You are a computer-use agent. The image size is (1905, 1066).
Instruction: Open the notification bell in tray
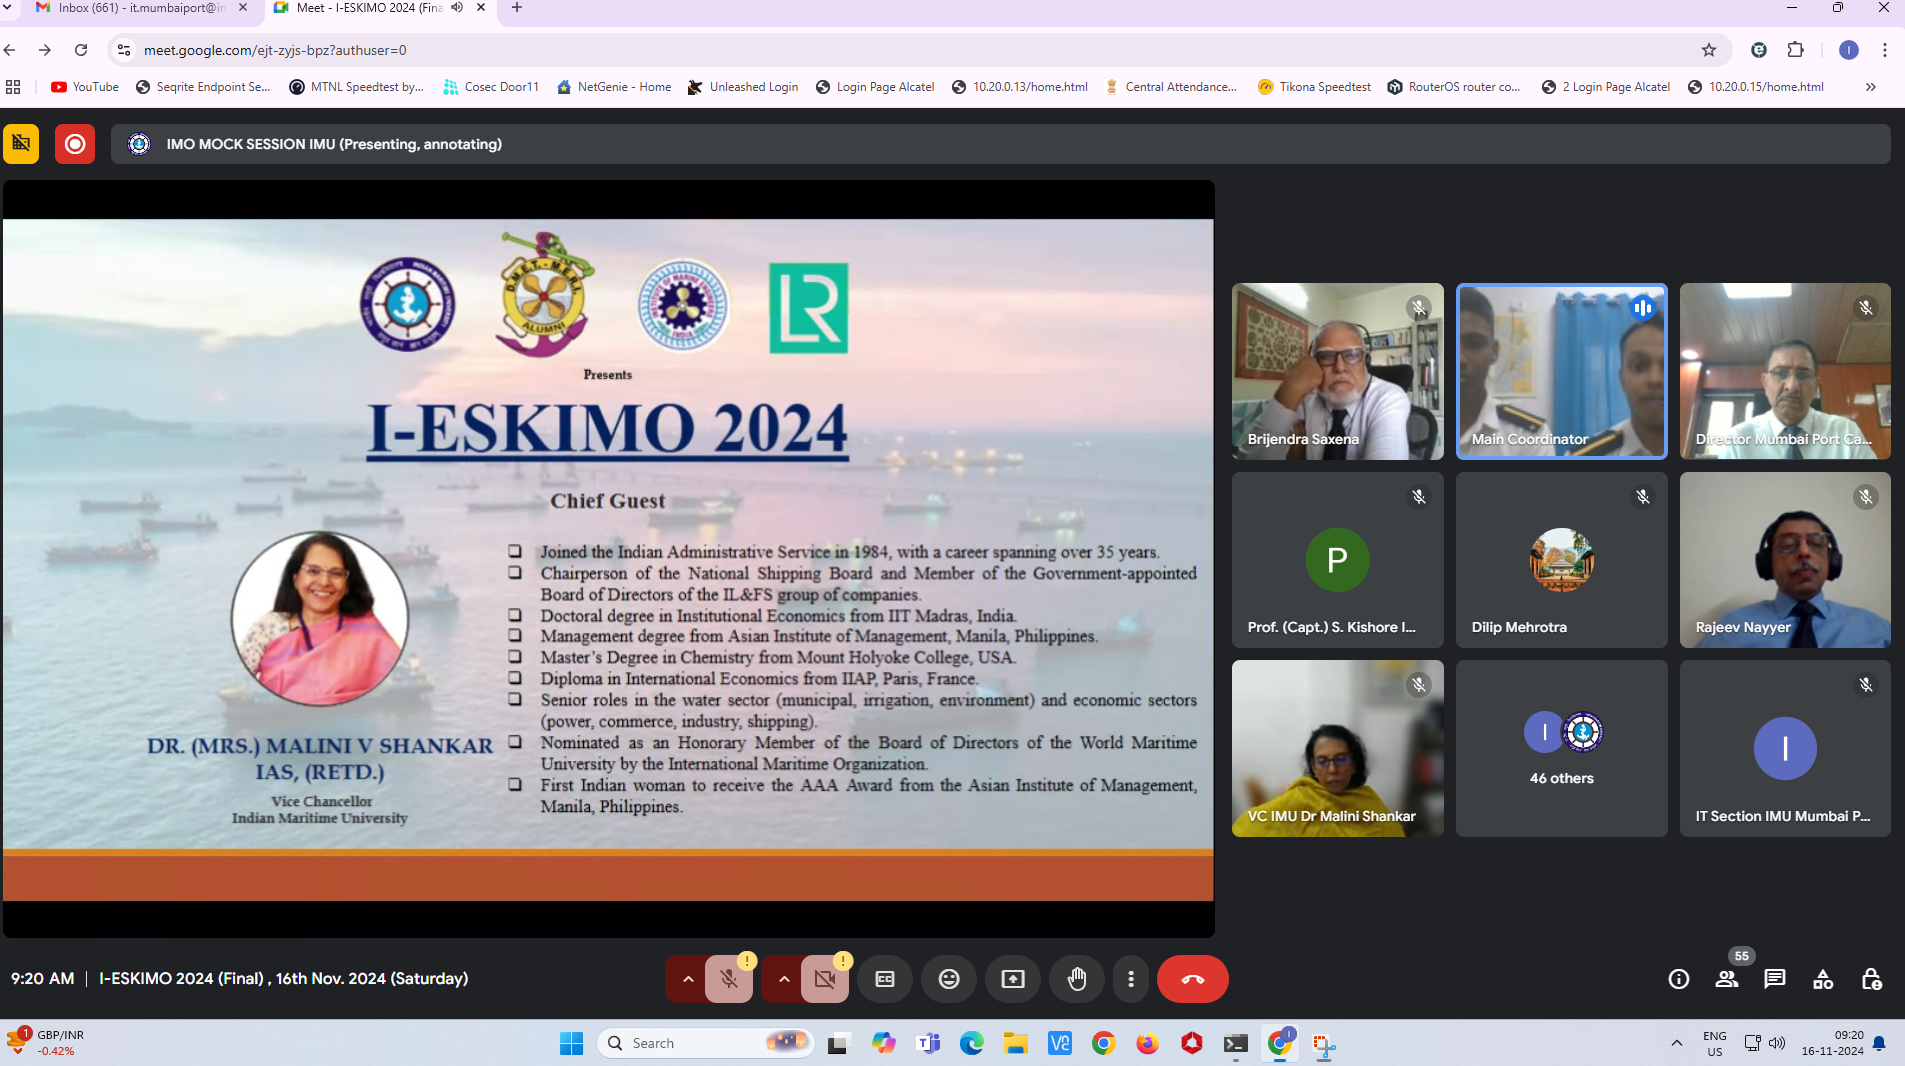pos(1879,1043)
